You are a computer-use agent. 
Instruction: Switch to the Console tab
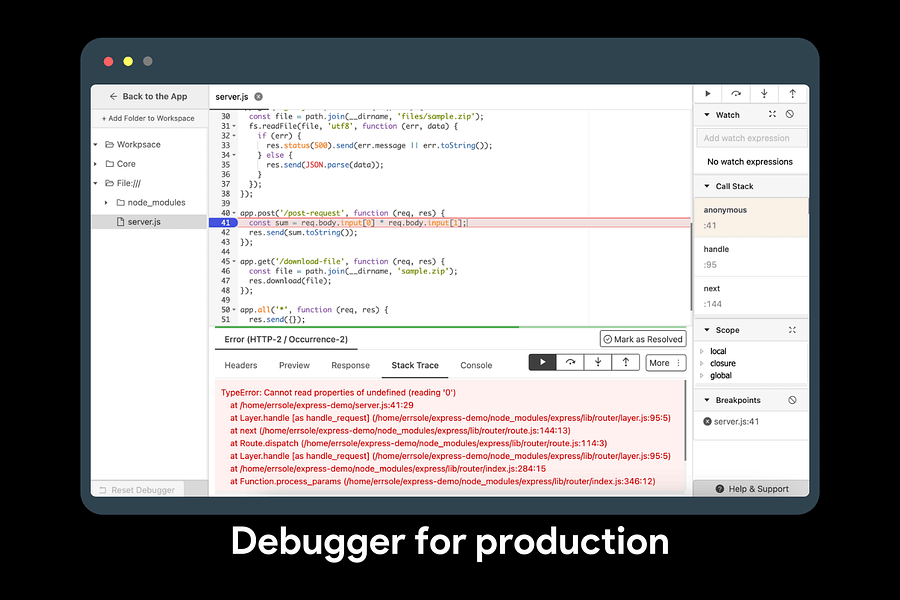(x=476, y=365)
